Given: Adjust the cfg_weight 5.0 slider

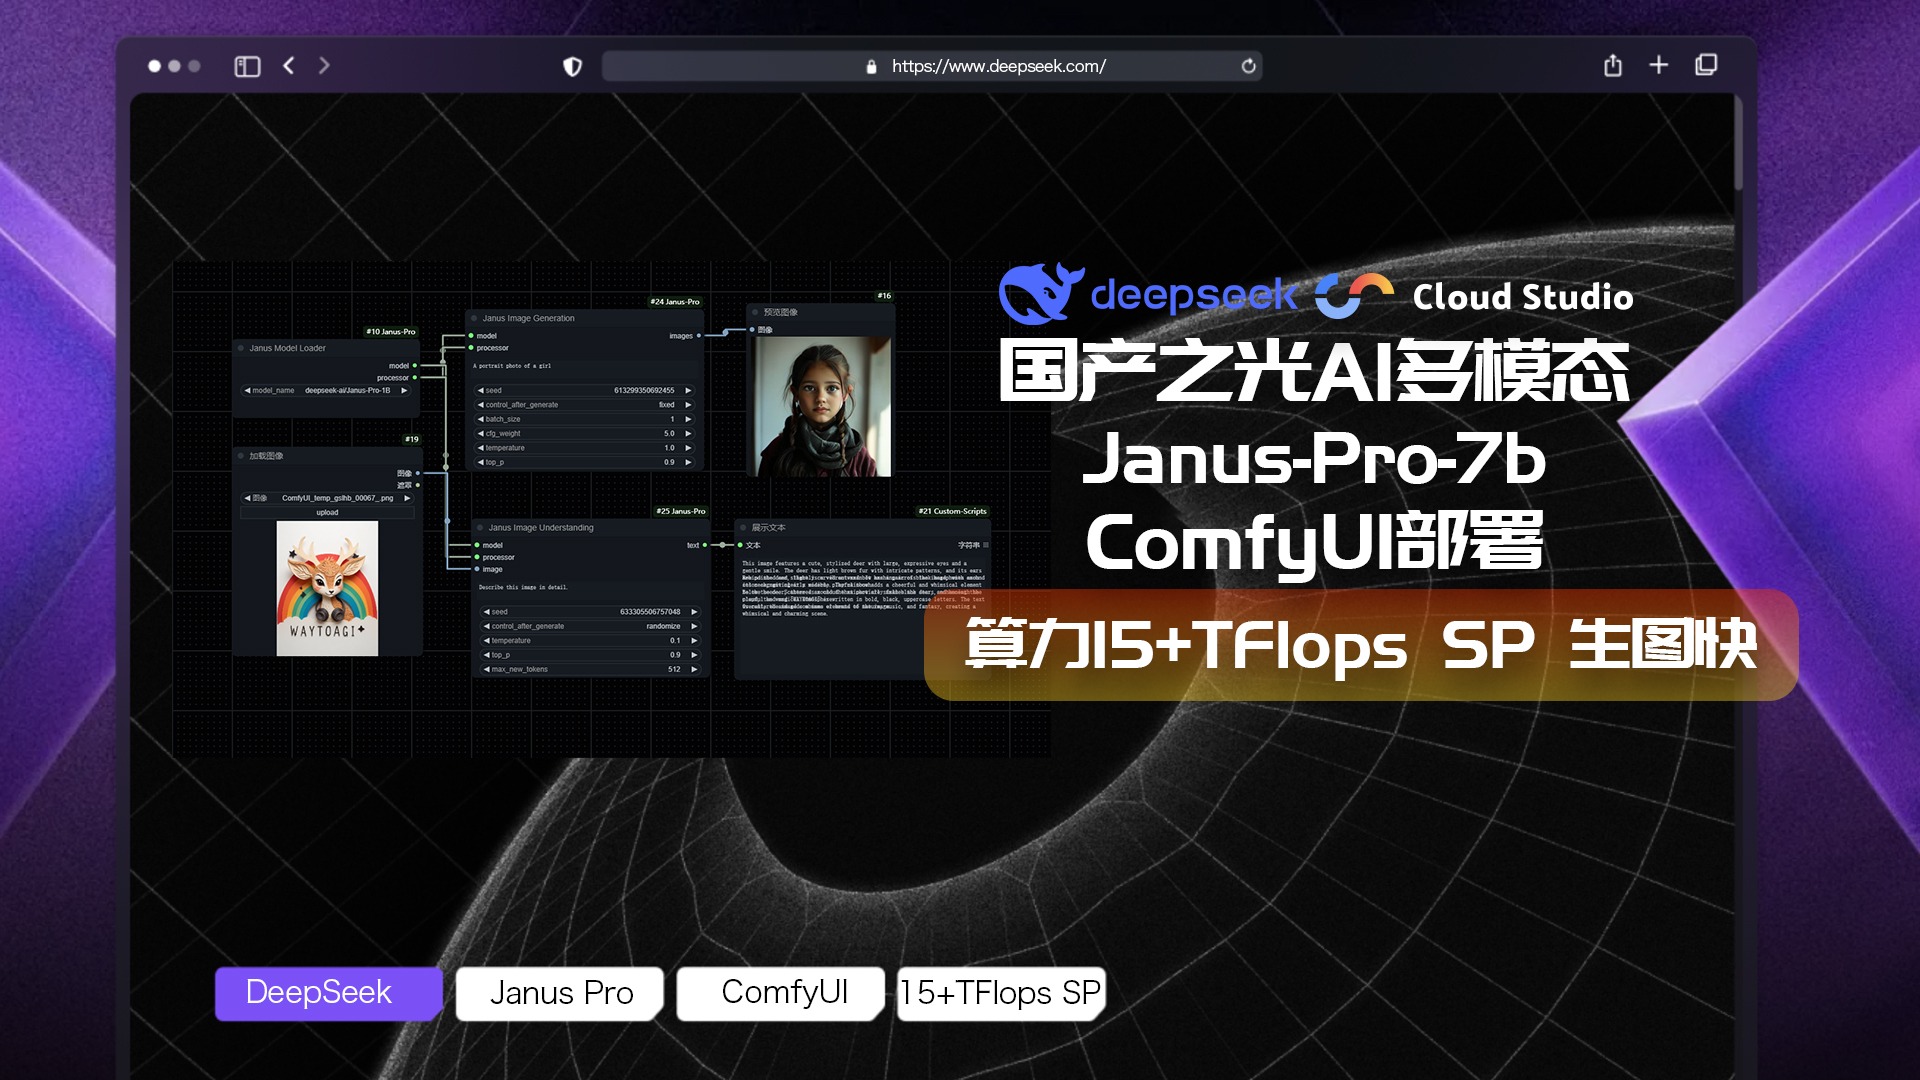Looking at the screenshot, I should pyautogui.click(x=585, y=433).
